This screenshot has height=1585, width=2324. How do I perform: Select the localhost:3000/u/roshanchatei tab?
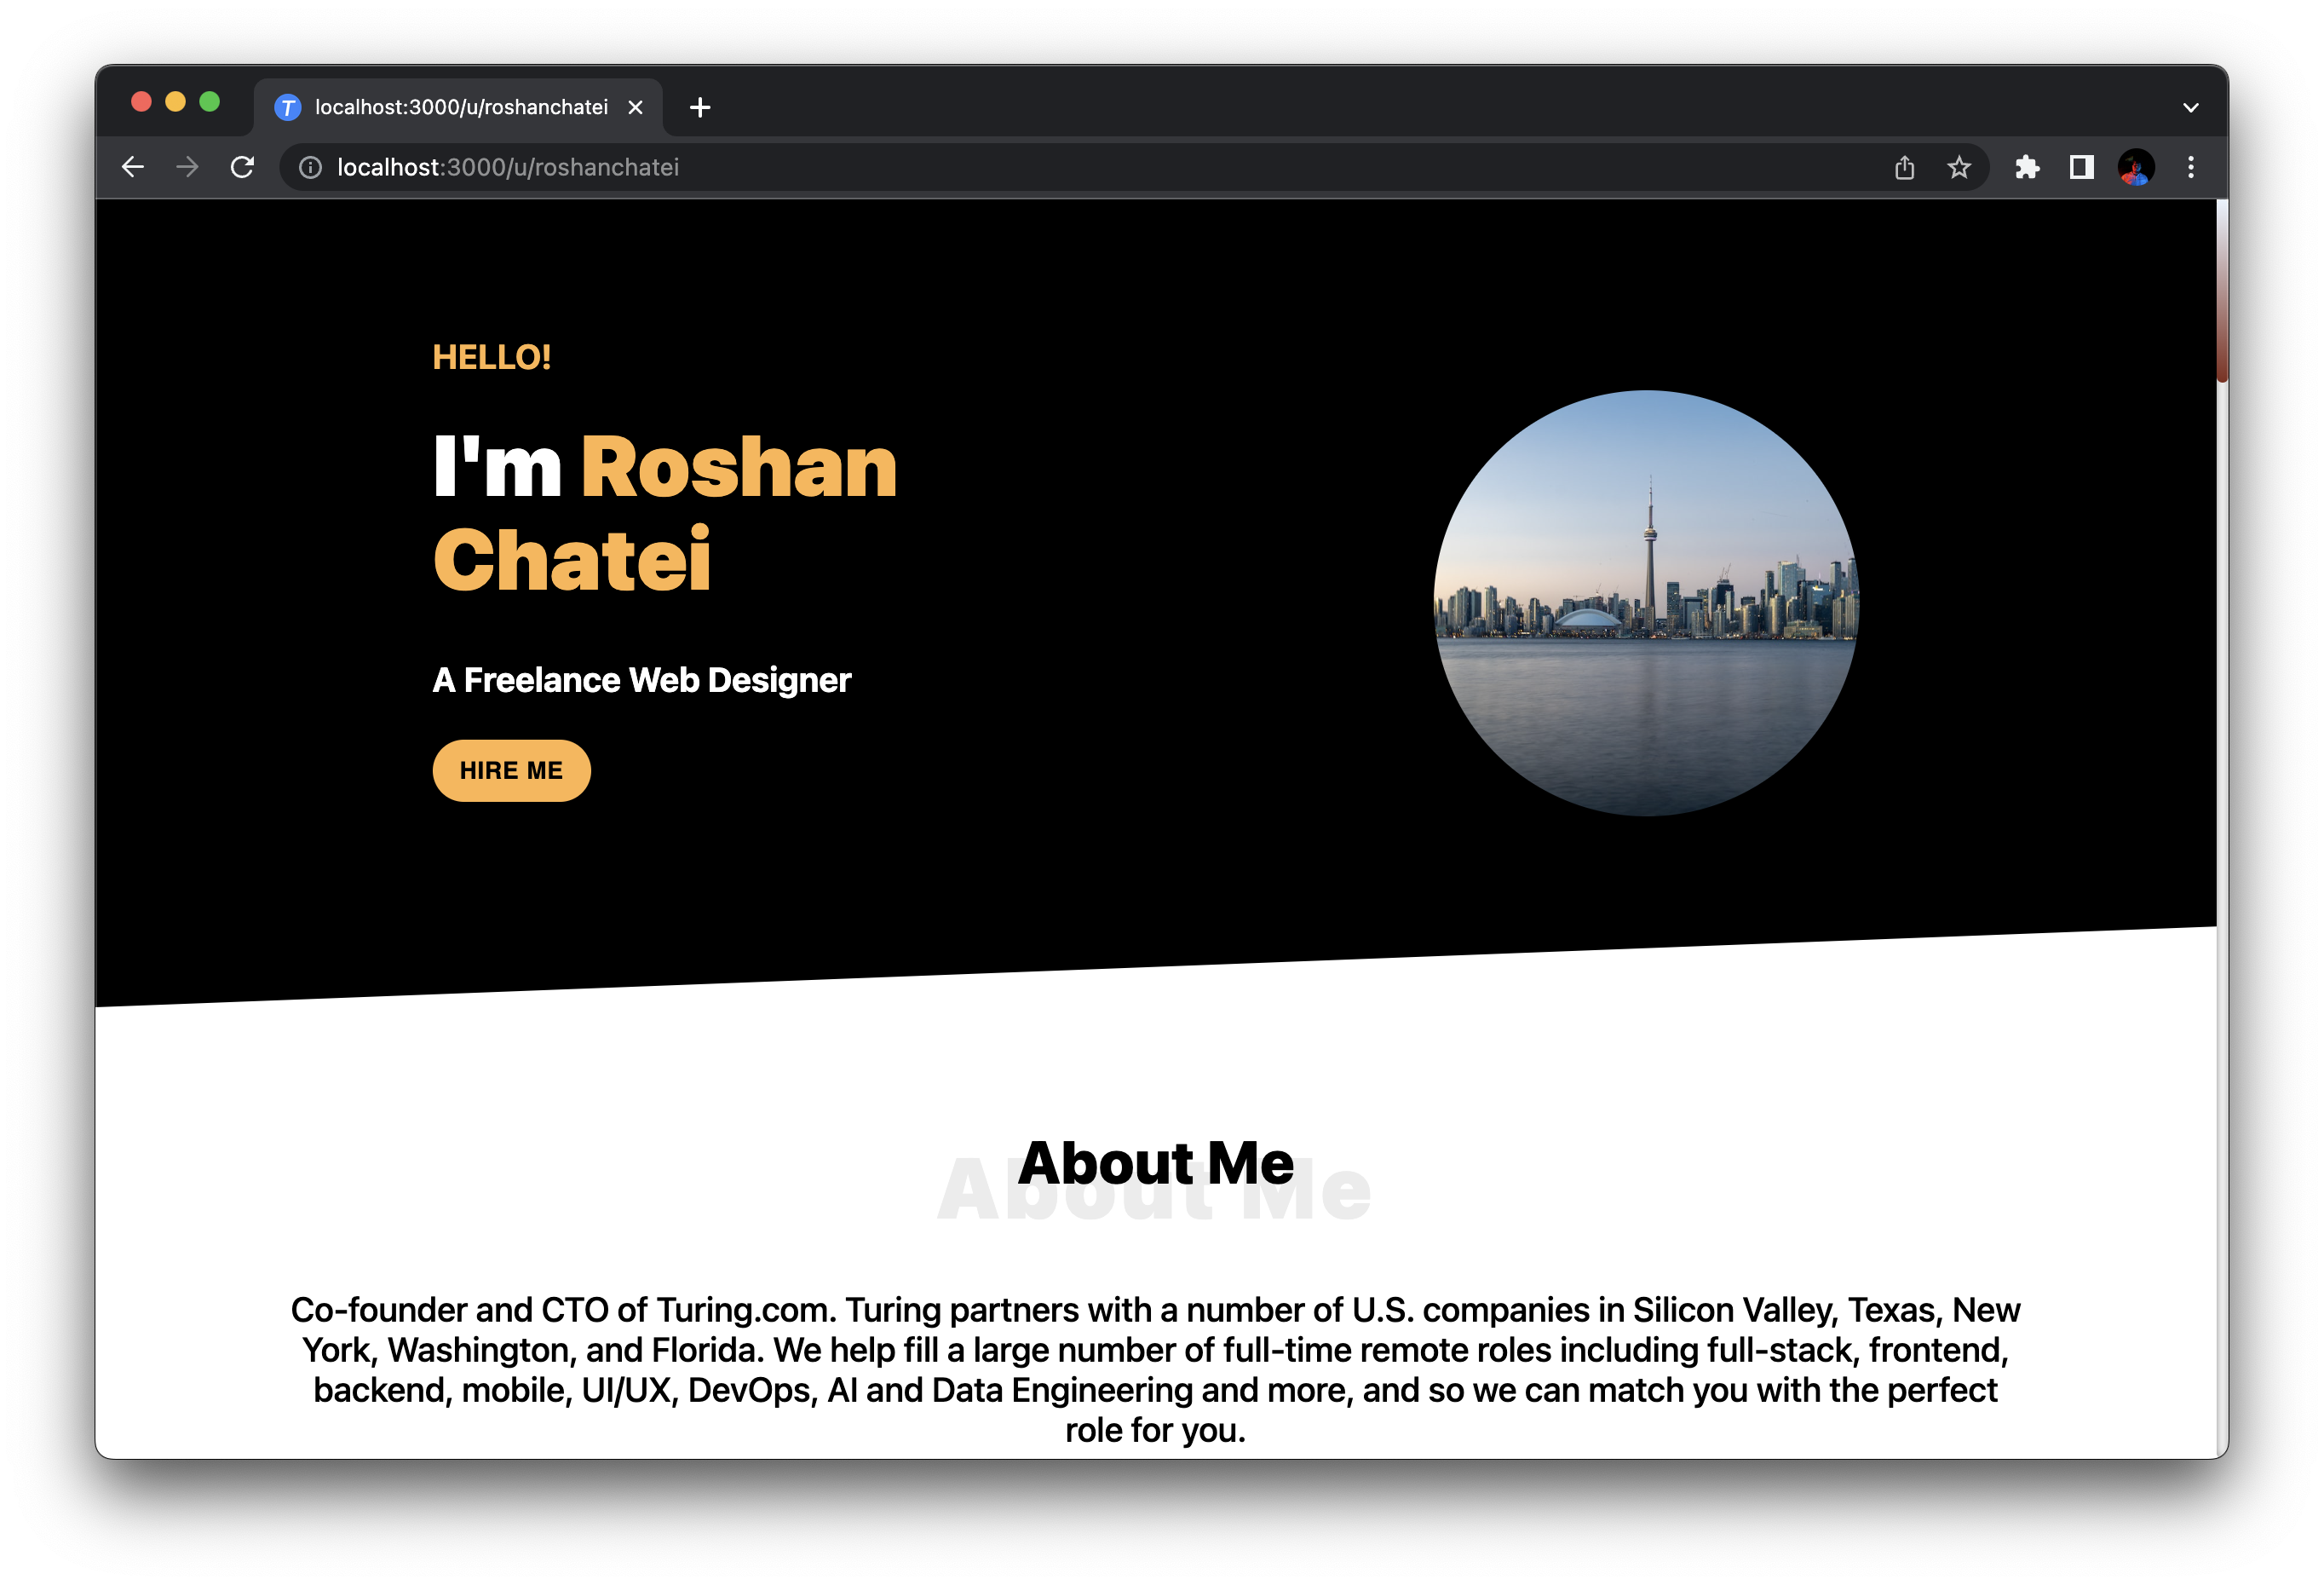[460, 108]
